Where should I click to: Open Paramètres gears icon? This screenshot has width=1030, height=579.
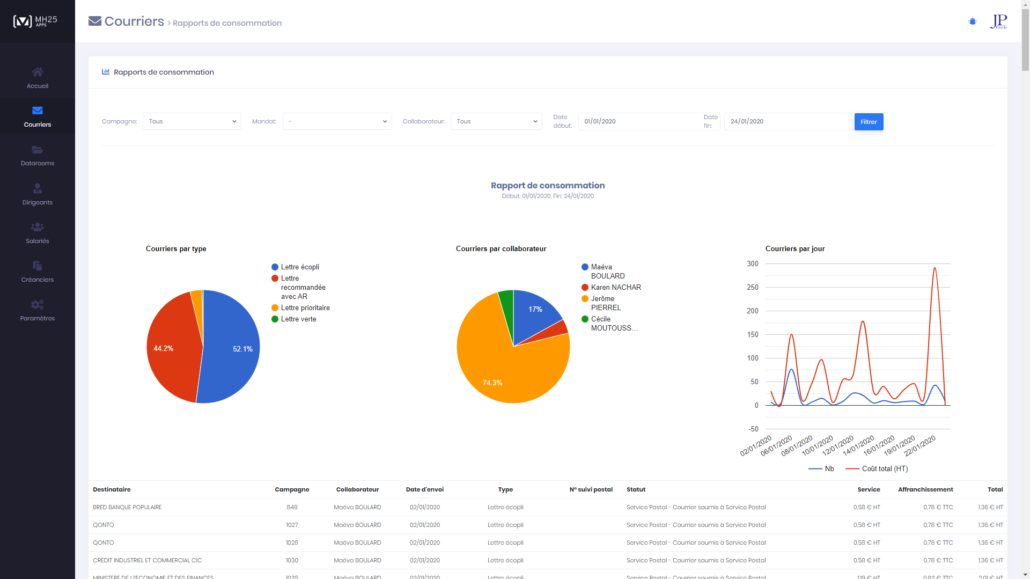pyautogui.click(x=37, y=304)
